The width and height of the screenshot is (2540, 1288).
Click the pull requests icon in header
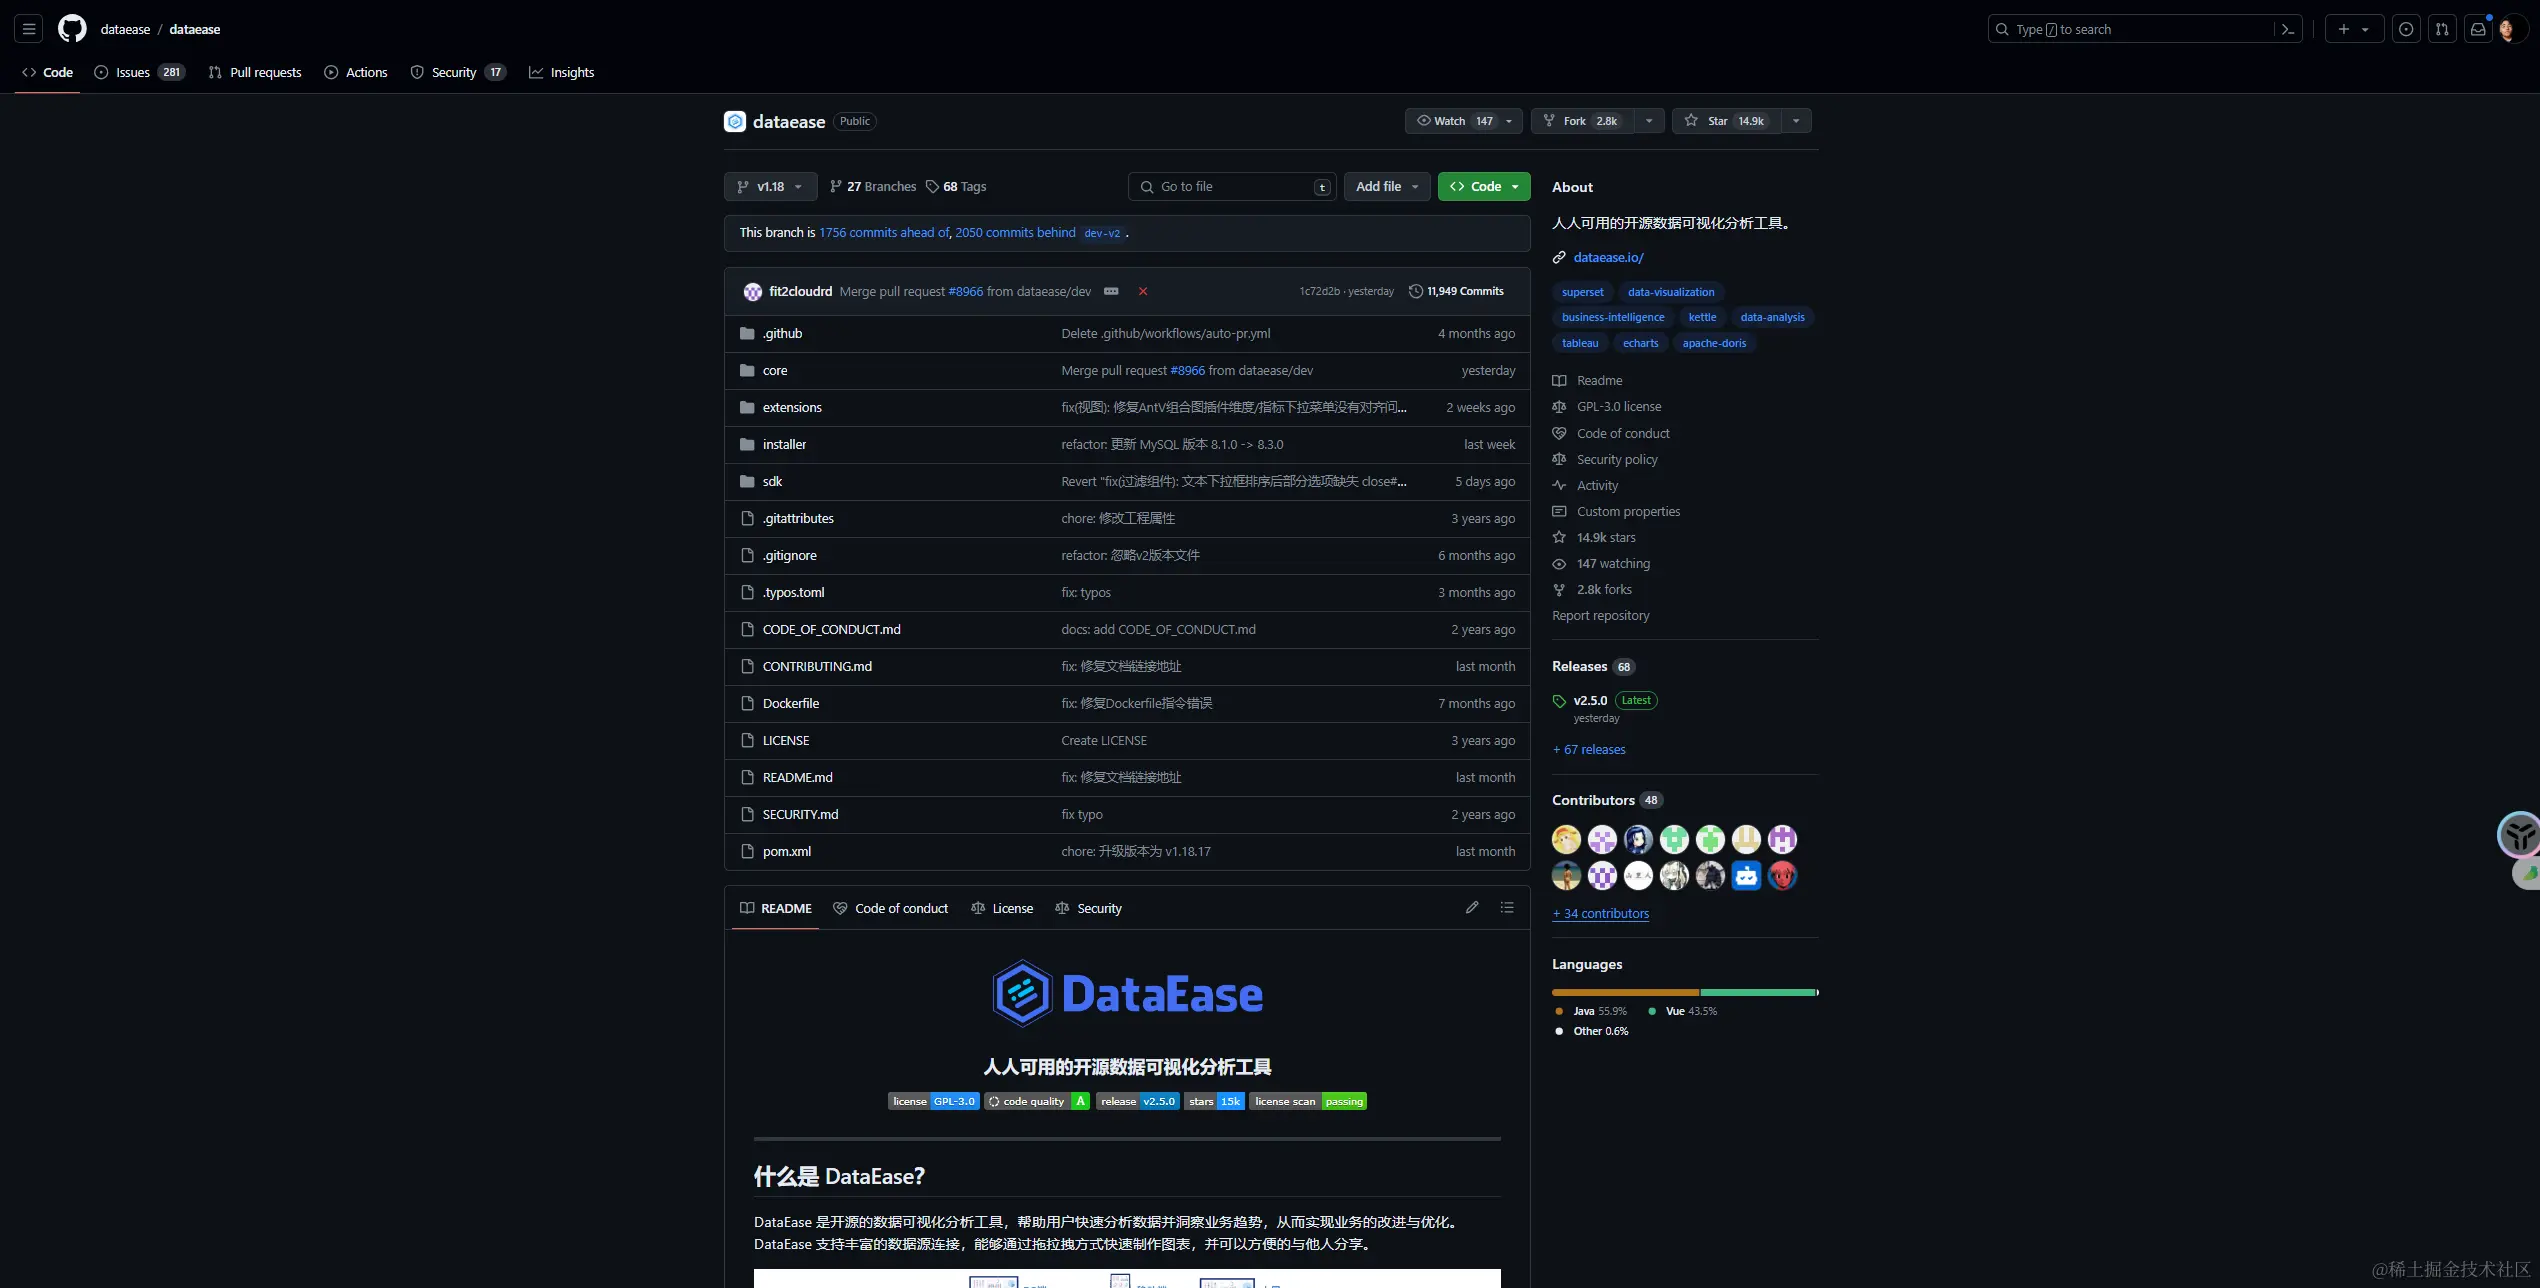pyautogui.click(x=2442, y=29)
